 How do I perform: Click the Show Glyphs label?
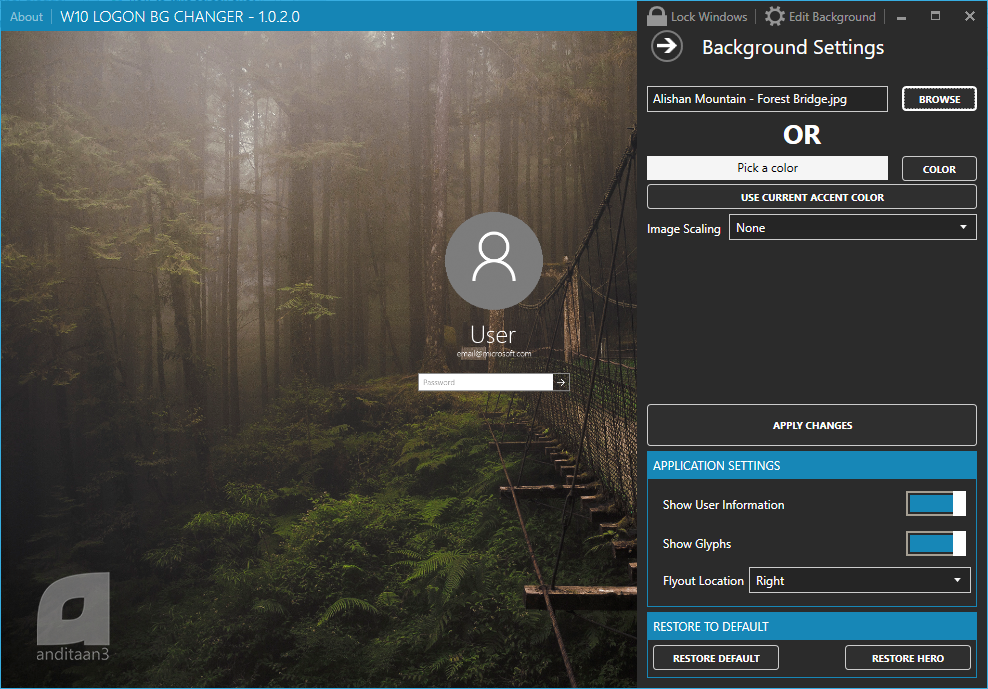[697, 544]
